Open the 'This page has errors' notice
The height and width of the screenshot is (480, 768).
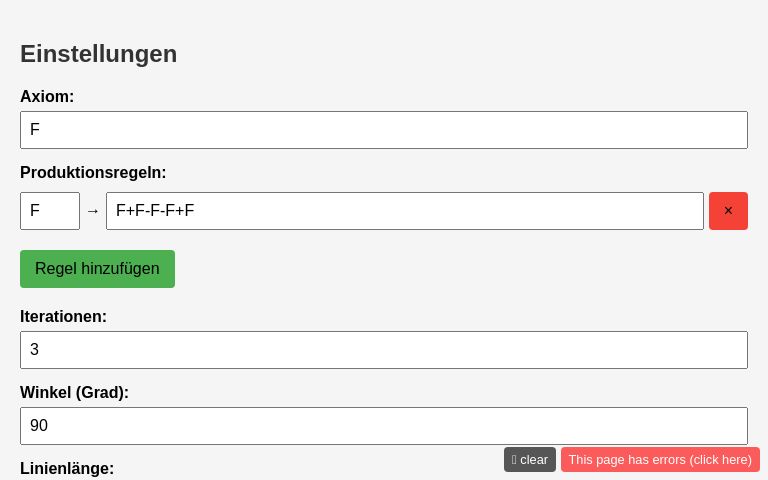[660, 460]
